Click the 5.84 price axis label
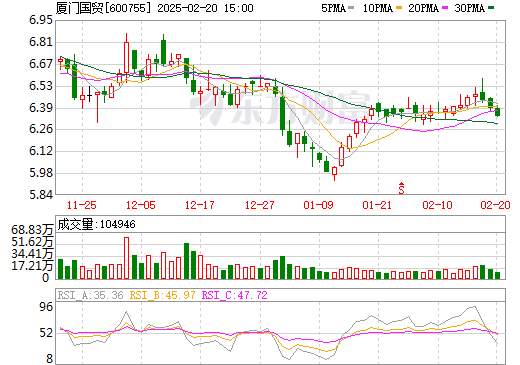The image size is (520, 365). (41, 195)
